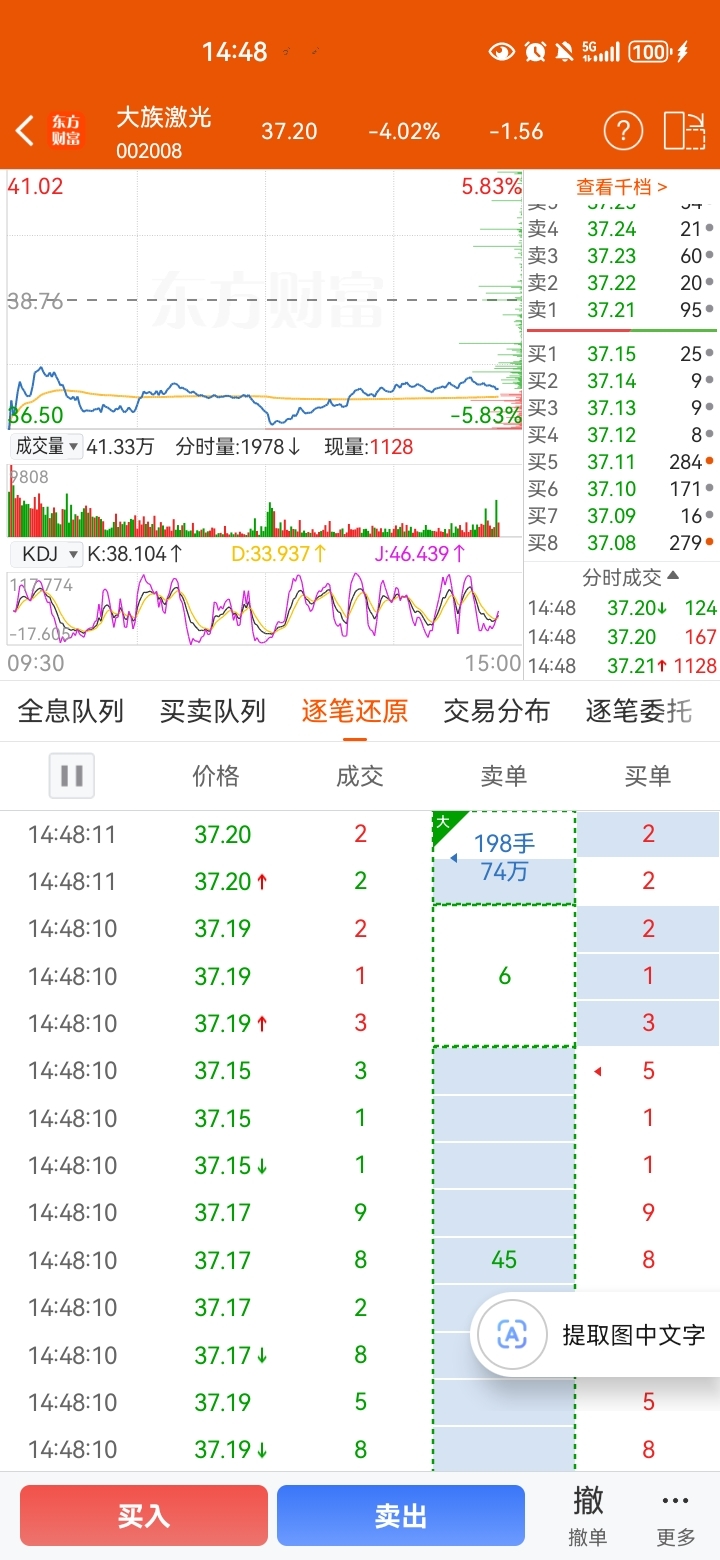Tap the 5G signal strength icon

click(x=601, y=51)
